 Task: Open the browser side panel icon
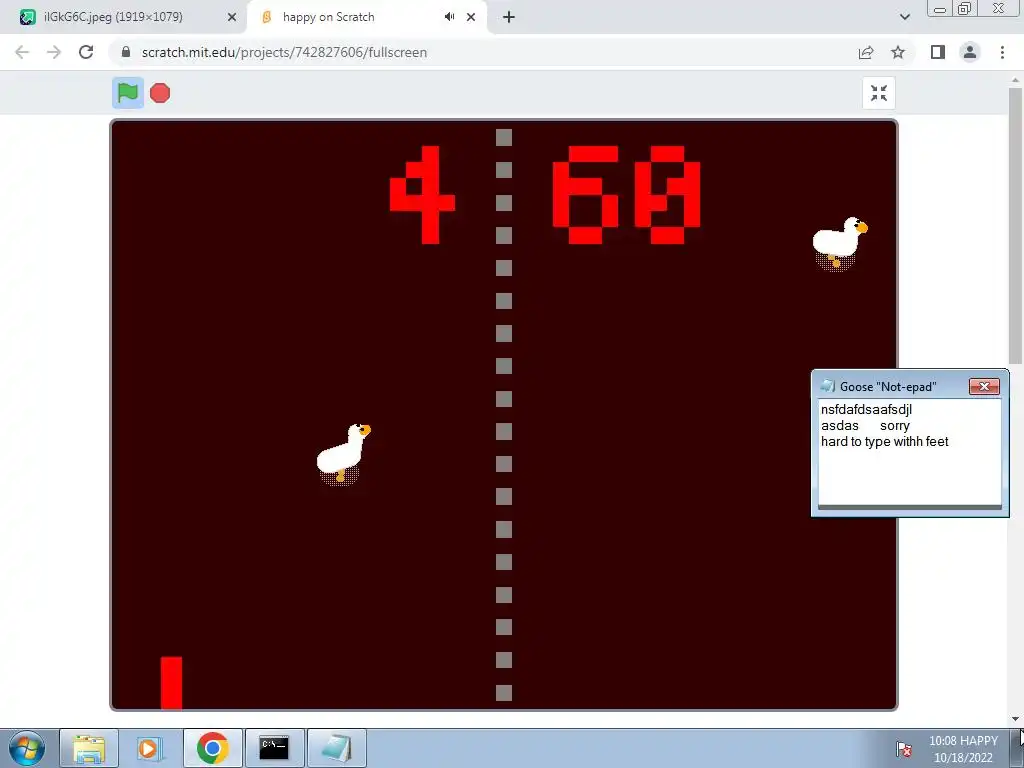point(938,52)
